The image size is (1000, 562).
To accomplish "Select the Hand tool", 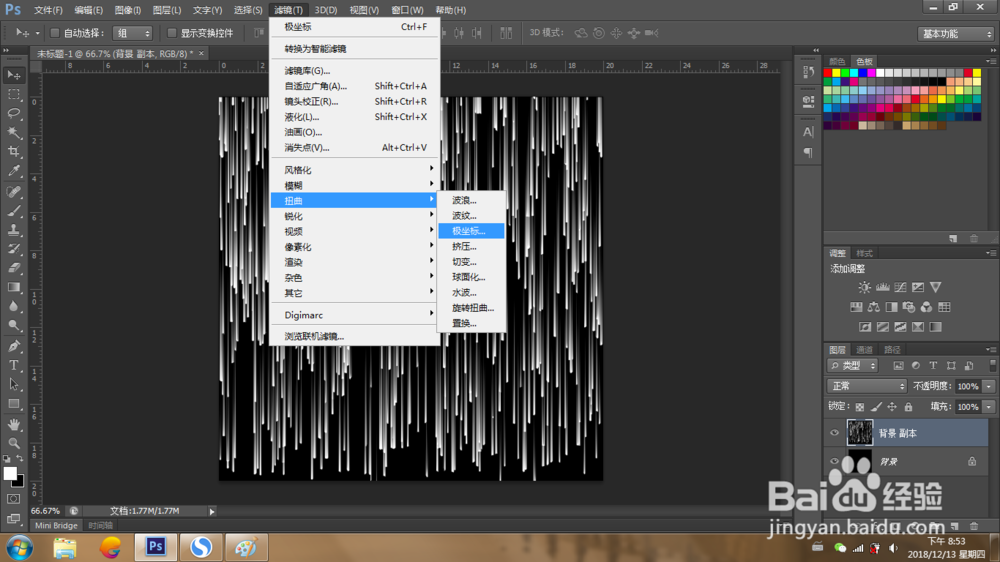I will pos(13,424).
